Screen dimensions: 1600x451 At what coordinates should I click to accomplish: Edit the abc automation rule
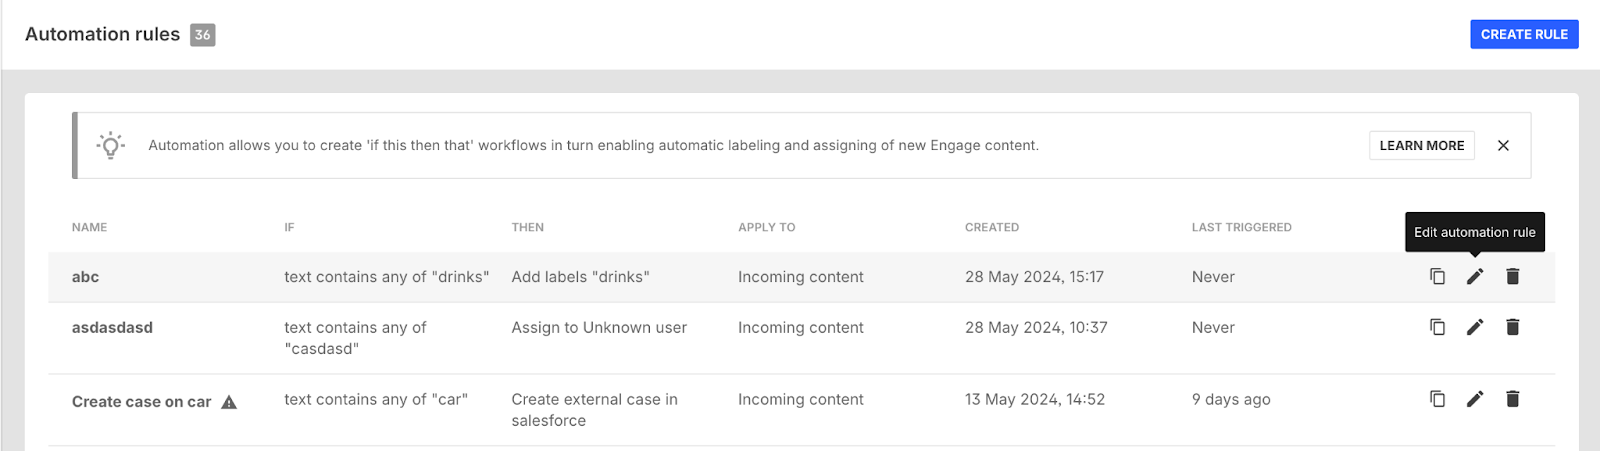tap(1475, 276)
